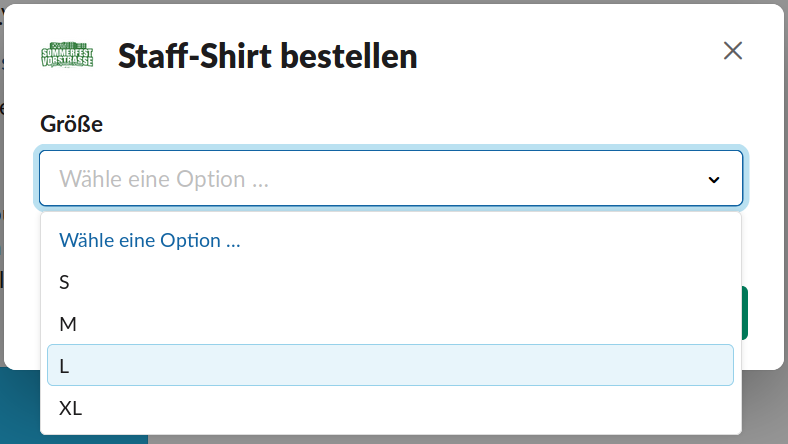This screenshot has width=788, height=444.
Task: Click the "Staff-Shirt bestellen" dialog heading
Action: tap(267, 56)
